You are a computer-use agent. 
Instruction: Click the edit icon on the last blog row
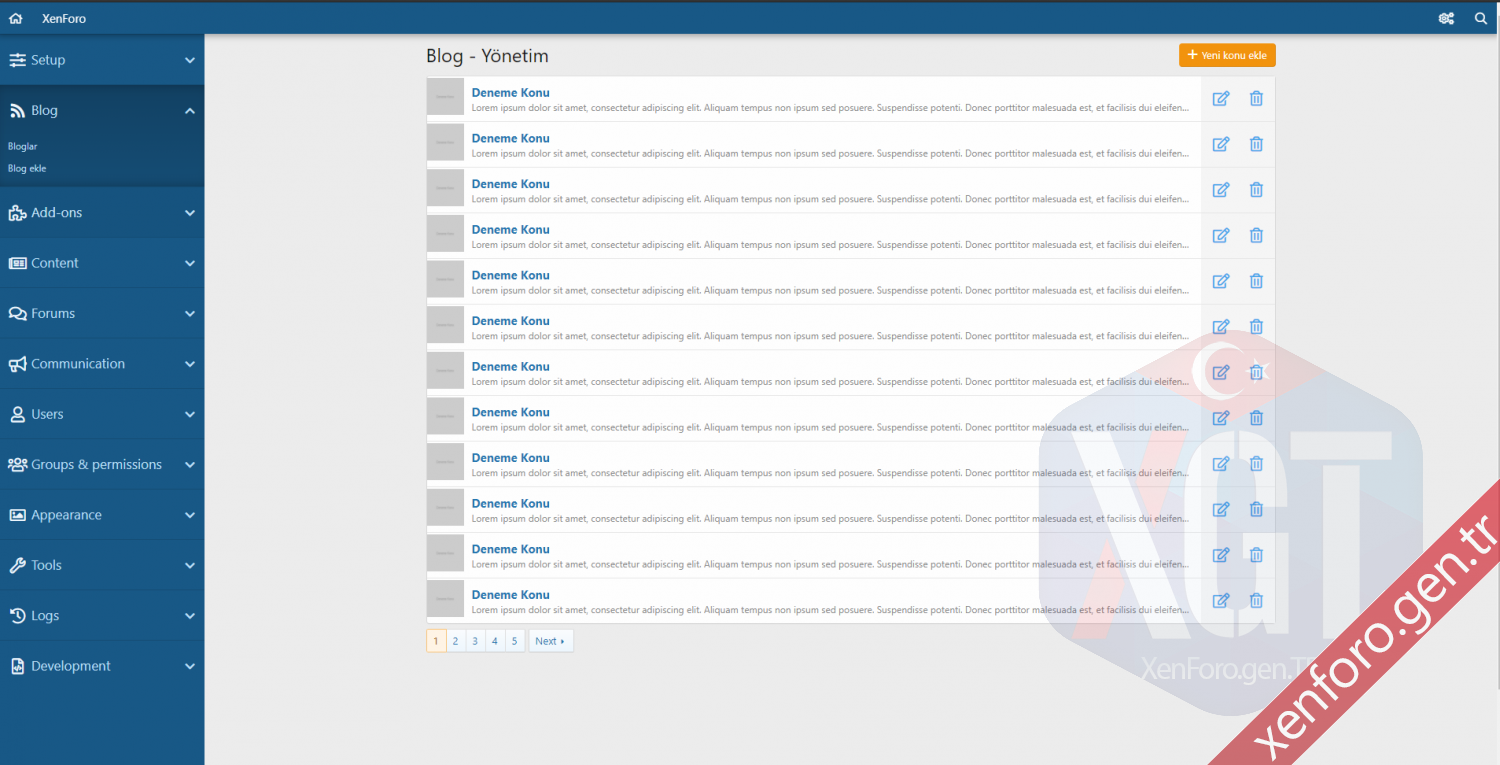1220,601
